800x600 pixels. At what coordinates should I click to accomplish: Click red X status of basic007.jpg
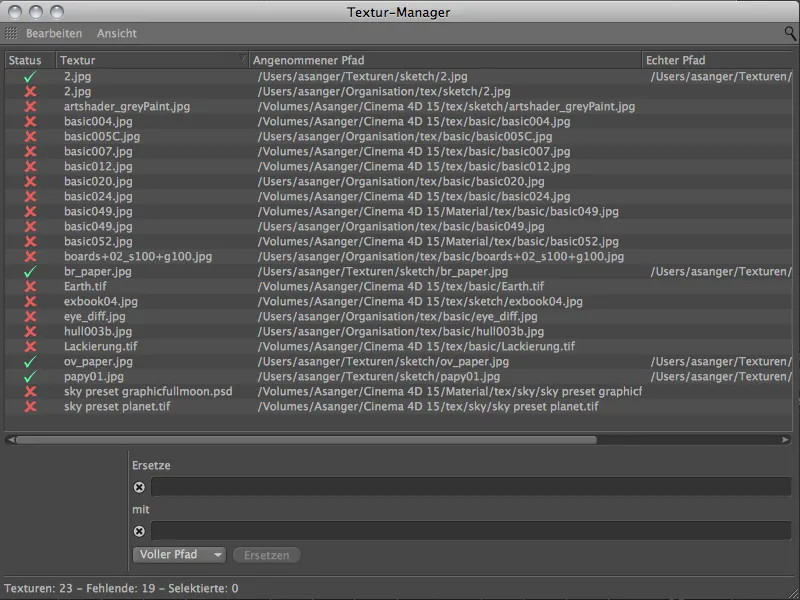tap(31, 152)
